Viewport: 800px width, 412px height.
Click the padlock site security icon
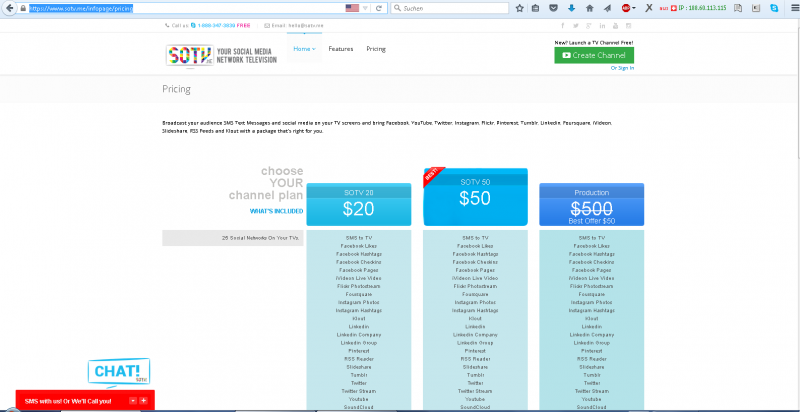pyautogui.click(x=22, y=8)
